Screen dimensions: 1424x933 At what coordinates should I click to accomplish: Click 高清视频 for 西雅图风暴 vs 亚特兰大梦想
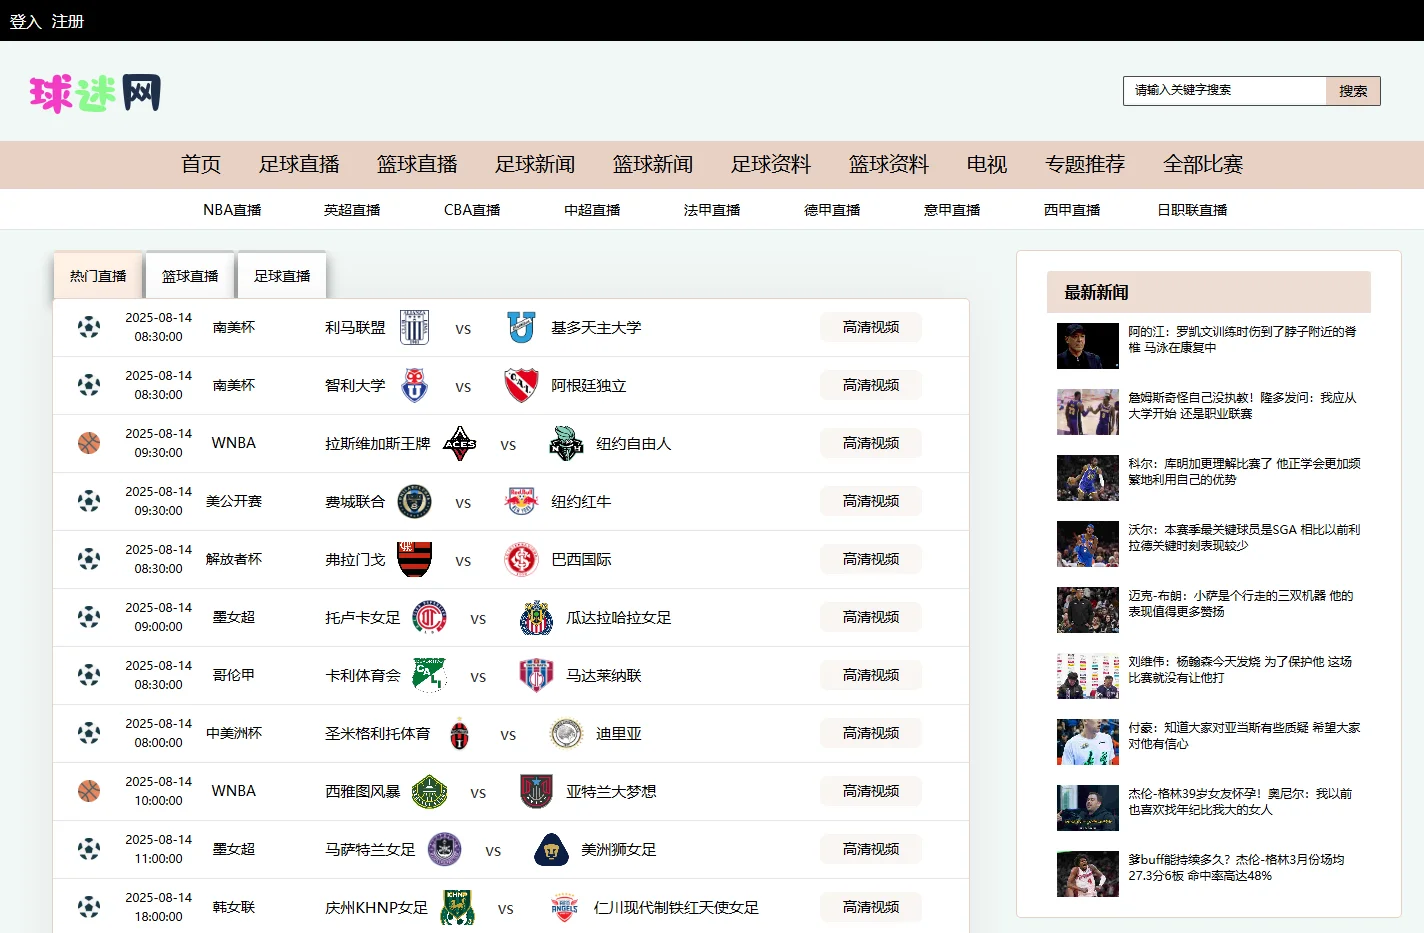(x=871, y=791)
